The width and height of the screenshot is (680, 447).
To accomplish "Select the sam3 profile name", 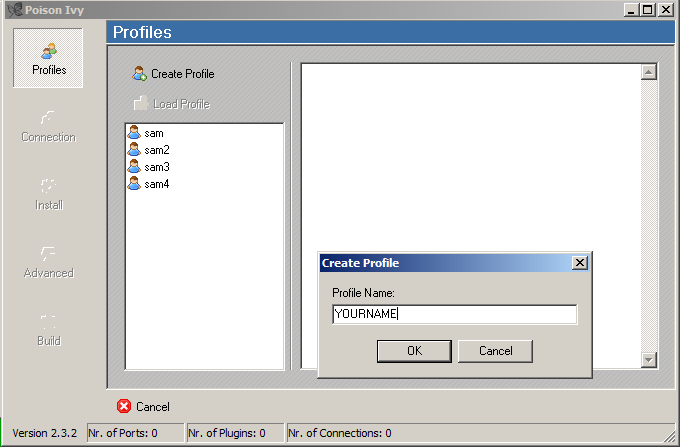I will coord(157,167).
